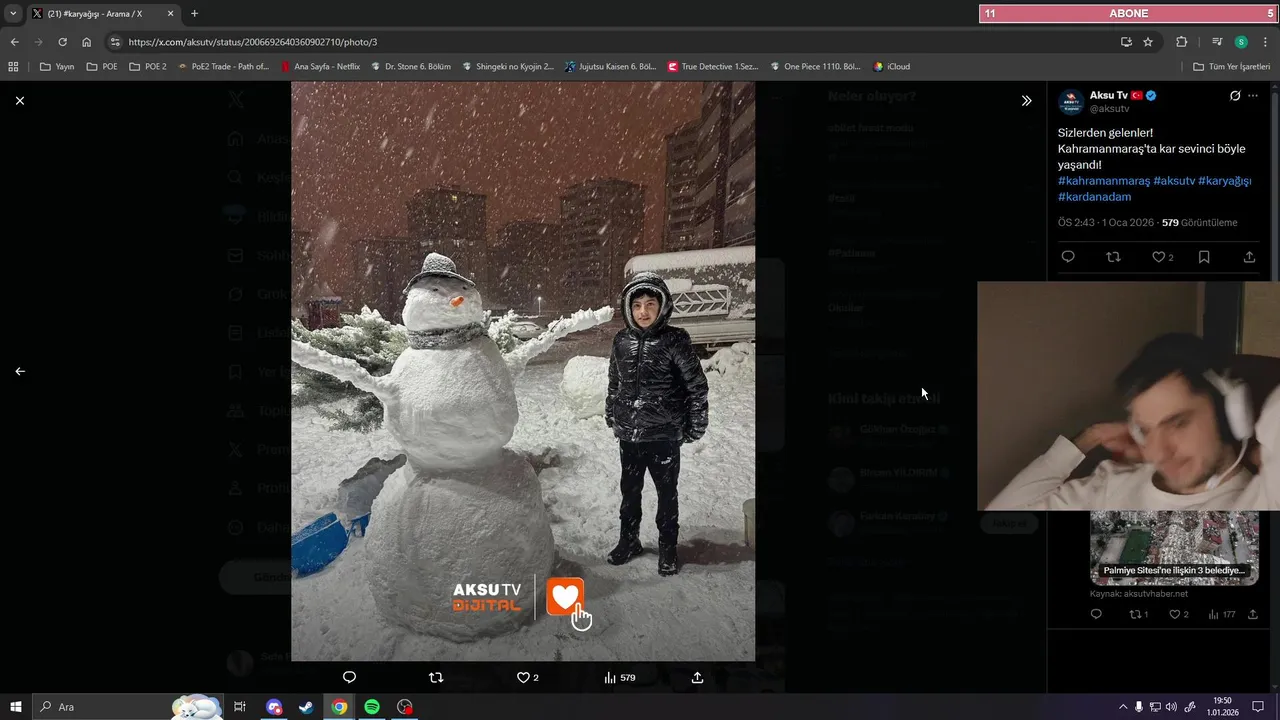This screenshot has height=720, width=1280.
Task: Select the #karyağışı - Arama / X tab
Action: tap(103, 14)
